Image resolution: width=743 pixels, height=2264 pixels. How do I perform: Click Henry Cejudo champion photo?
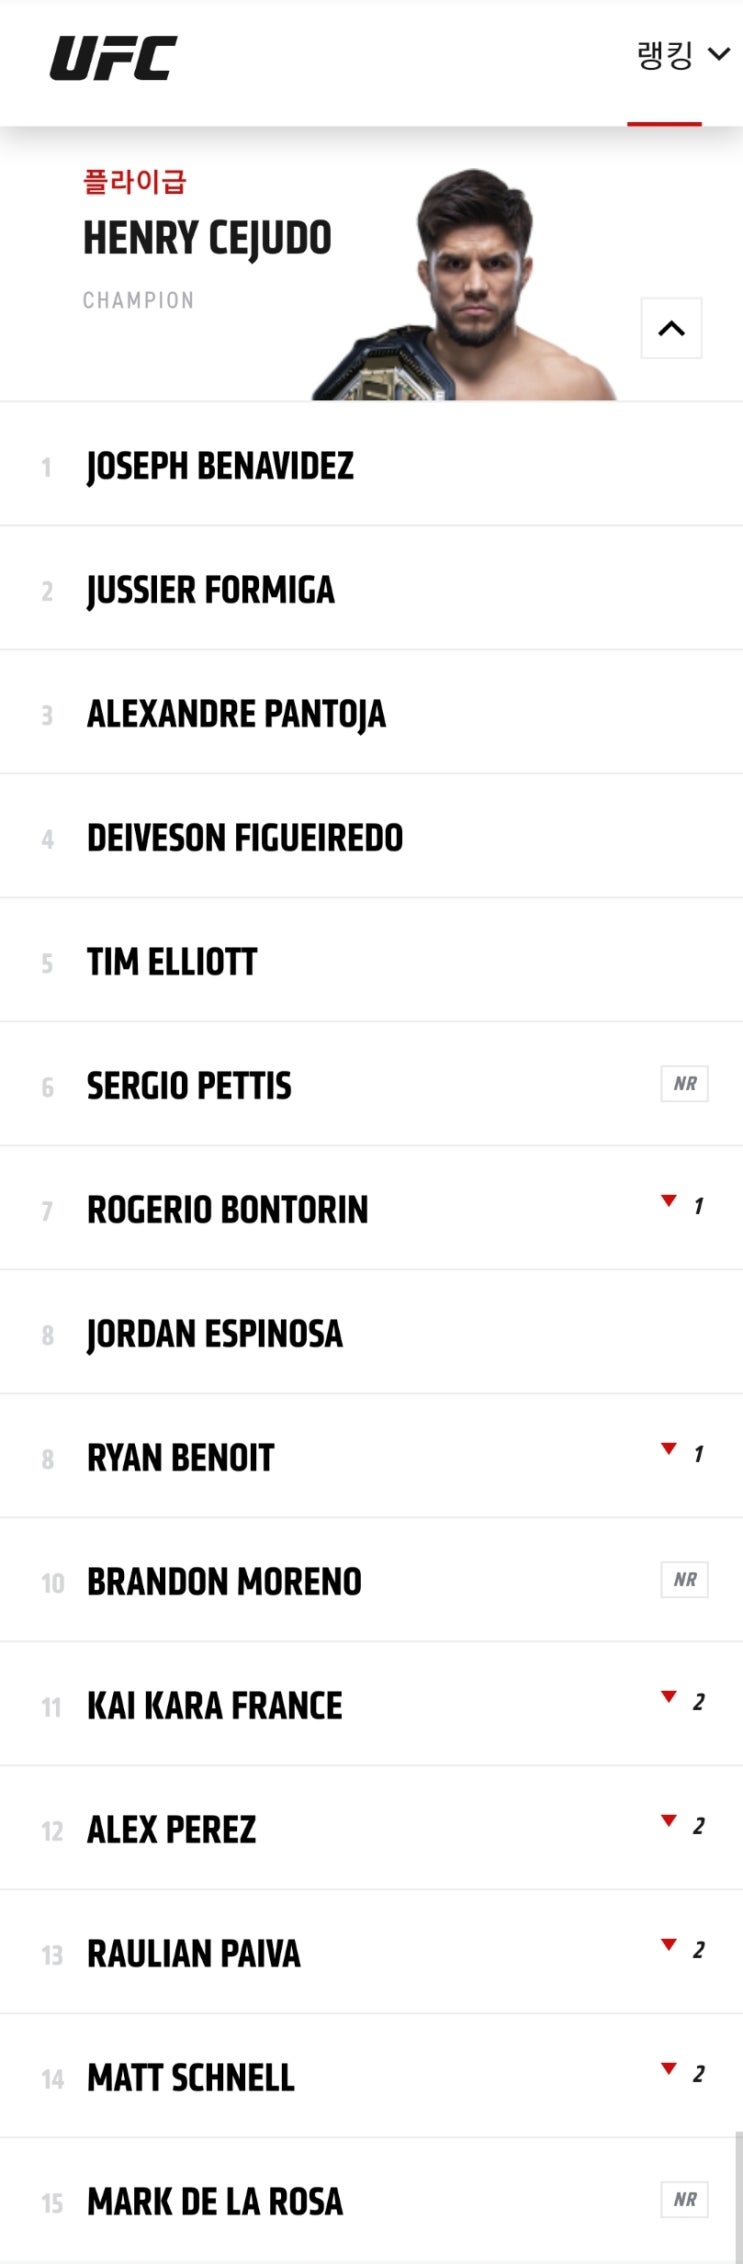click(465, 285)
